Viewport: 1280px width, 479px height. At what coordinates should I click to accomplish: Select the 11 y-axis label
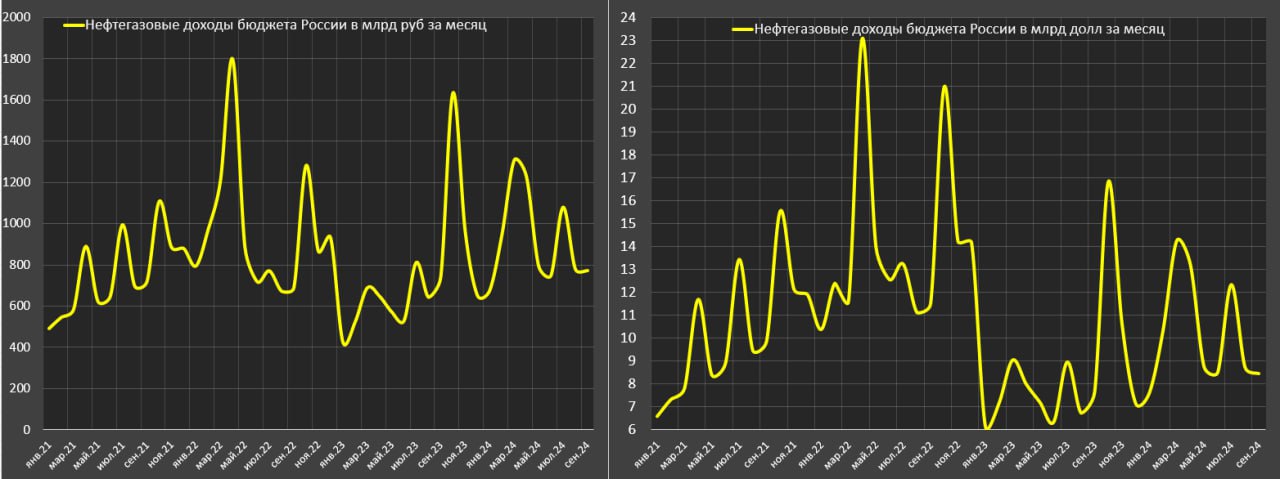(629, 315)
